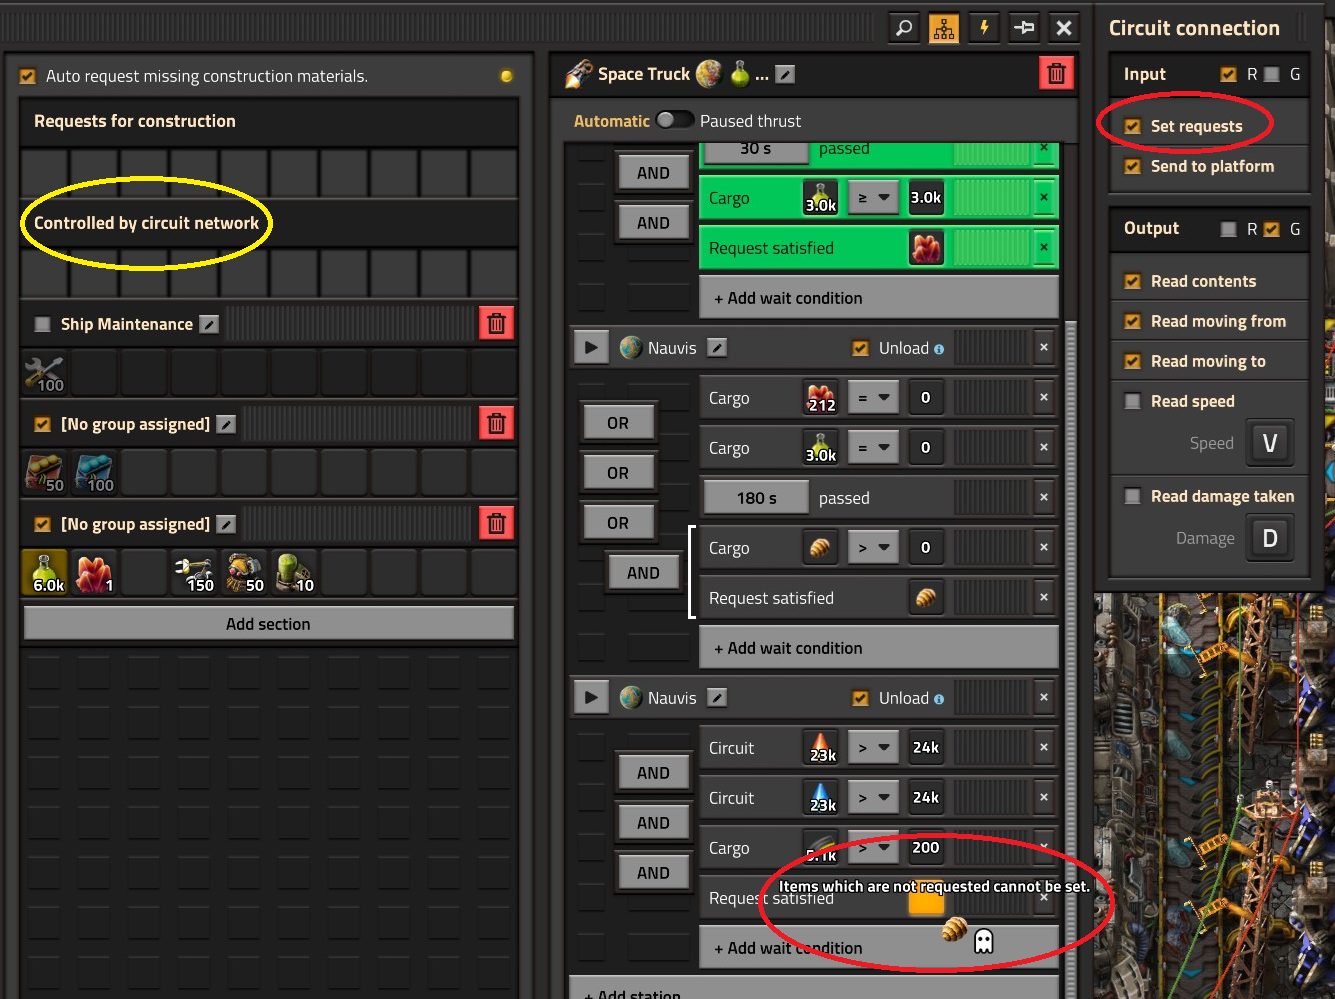Image resolution: width=1335 pixels, height=999 pixels.
Task: Toggle the Read contents checkbox
Action: (1133, 281)
